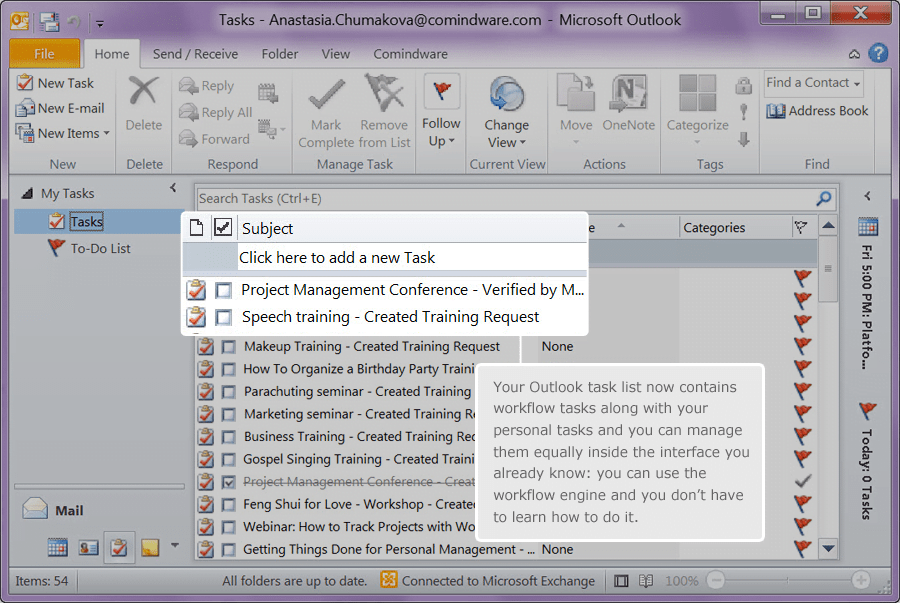Open Find a Contact search box

(810, 83)
